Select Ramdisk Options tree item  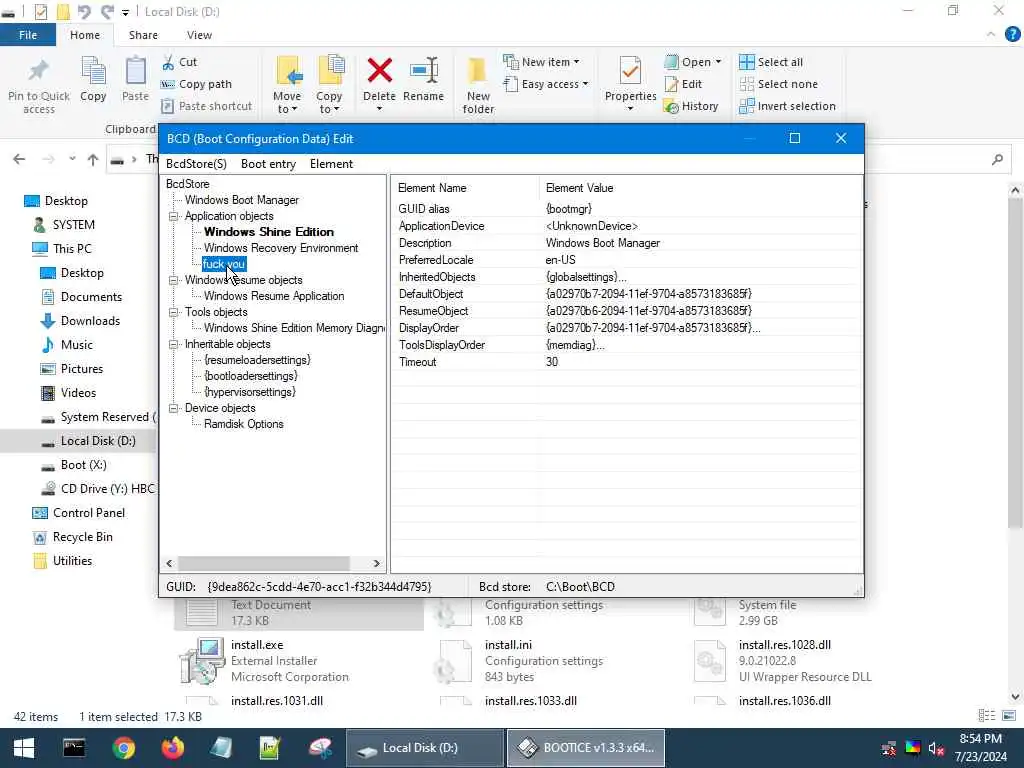(x=244, y=424)
